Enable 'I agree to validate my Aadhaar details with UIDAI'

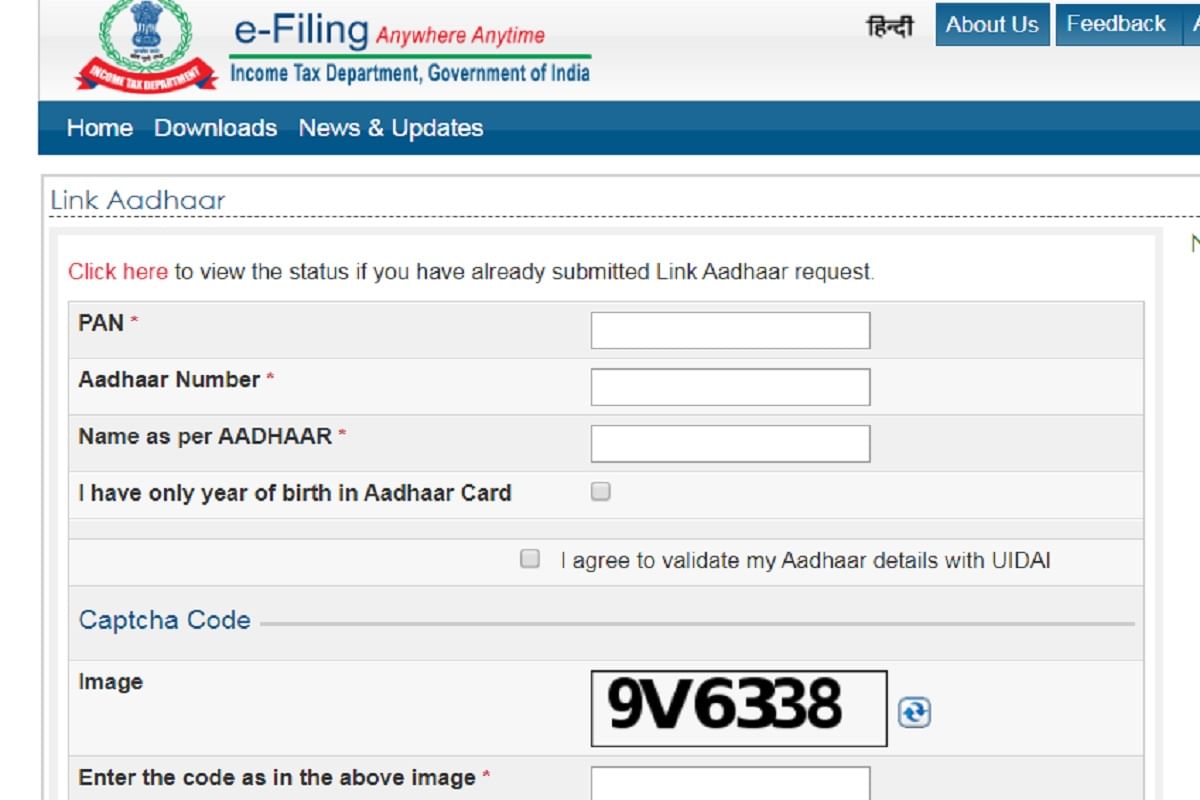[527, 559]
